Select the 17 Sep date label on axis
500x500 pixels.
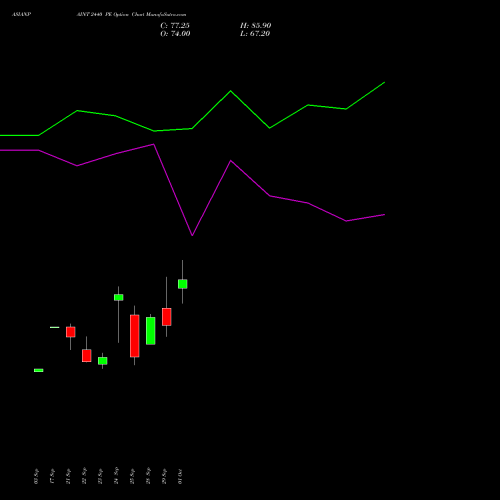(52, 476)
